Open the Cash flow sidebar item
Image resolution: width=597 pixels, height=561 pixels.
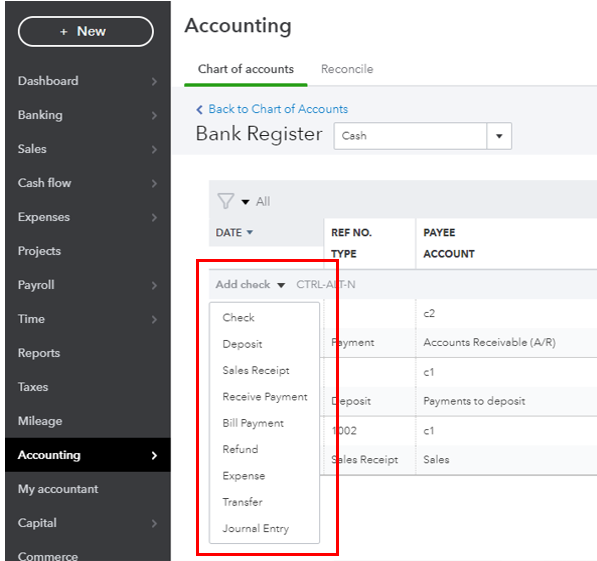pyautogui.click(x=45, y=183)
